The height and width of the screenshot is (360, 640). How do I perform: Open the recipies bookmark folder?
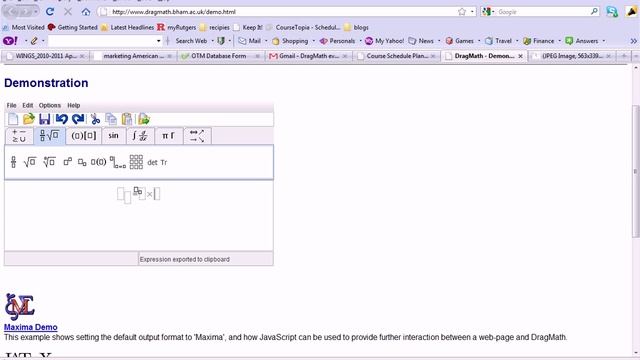point(215,27)
